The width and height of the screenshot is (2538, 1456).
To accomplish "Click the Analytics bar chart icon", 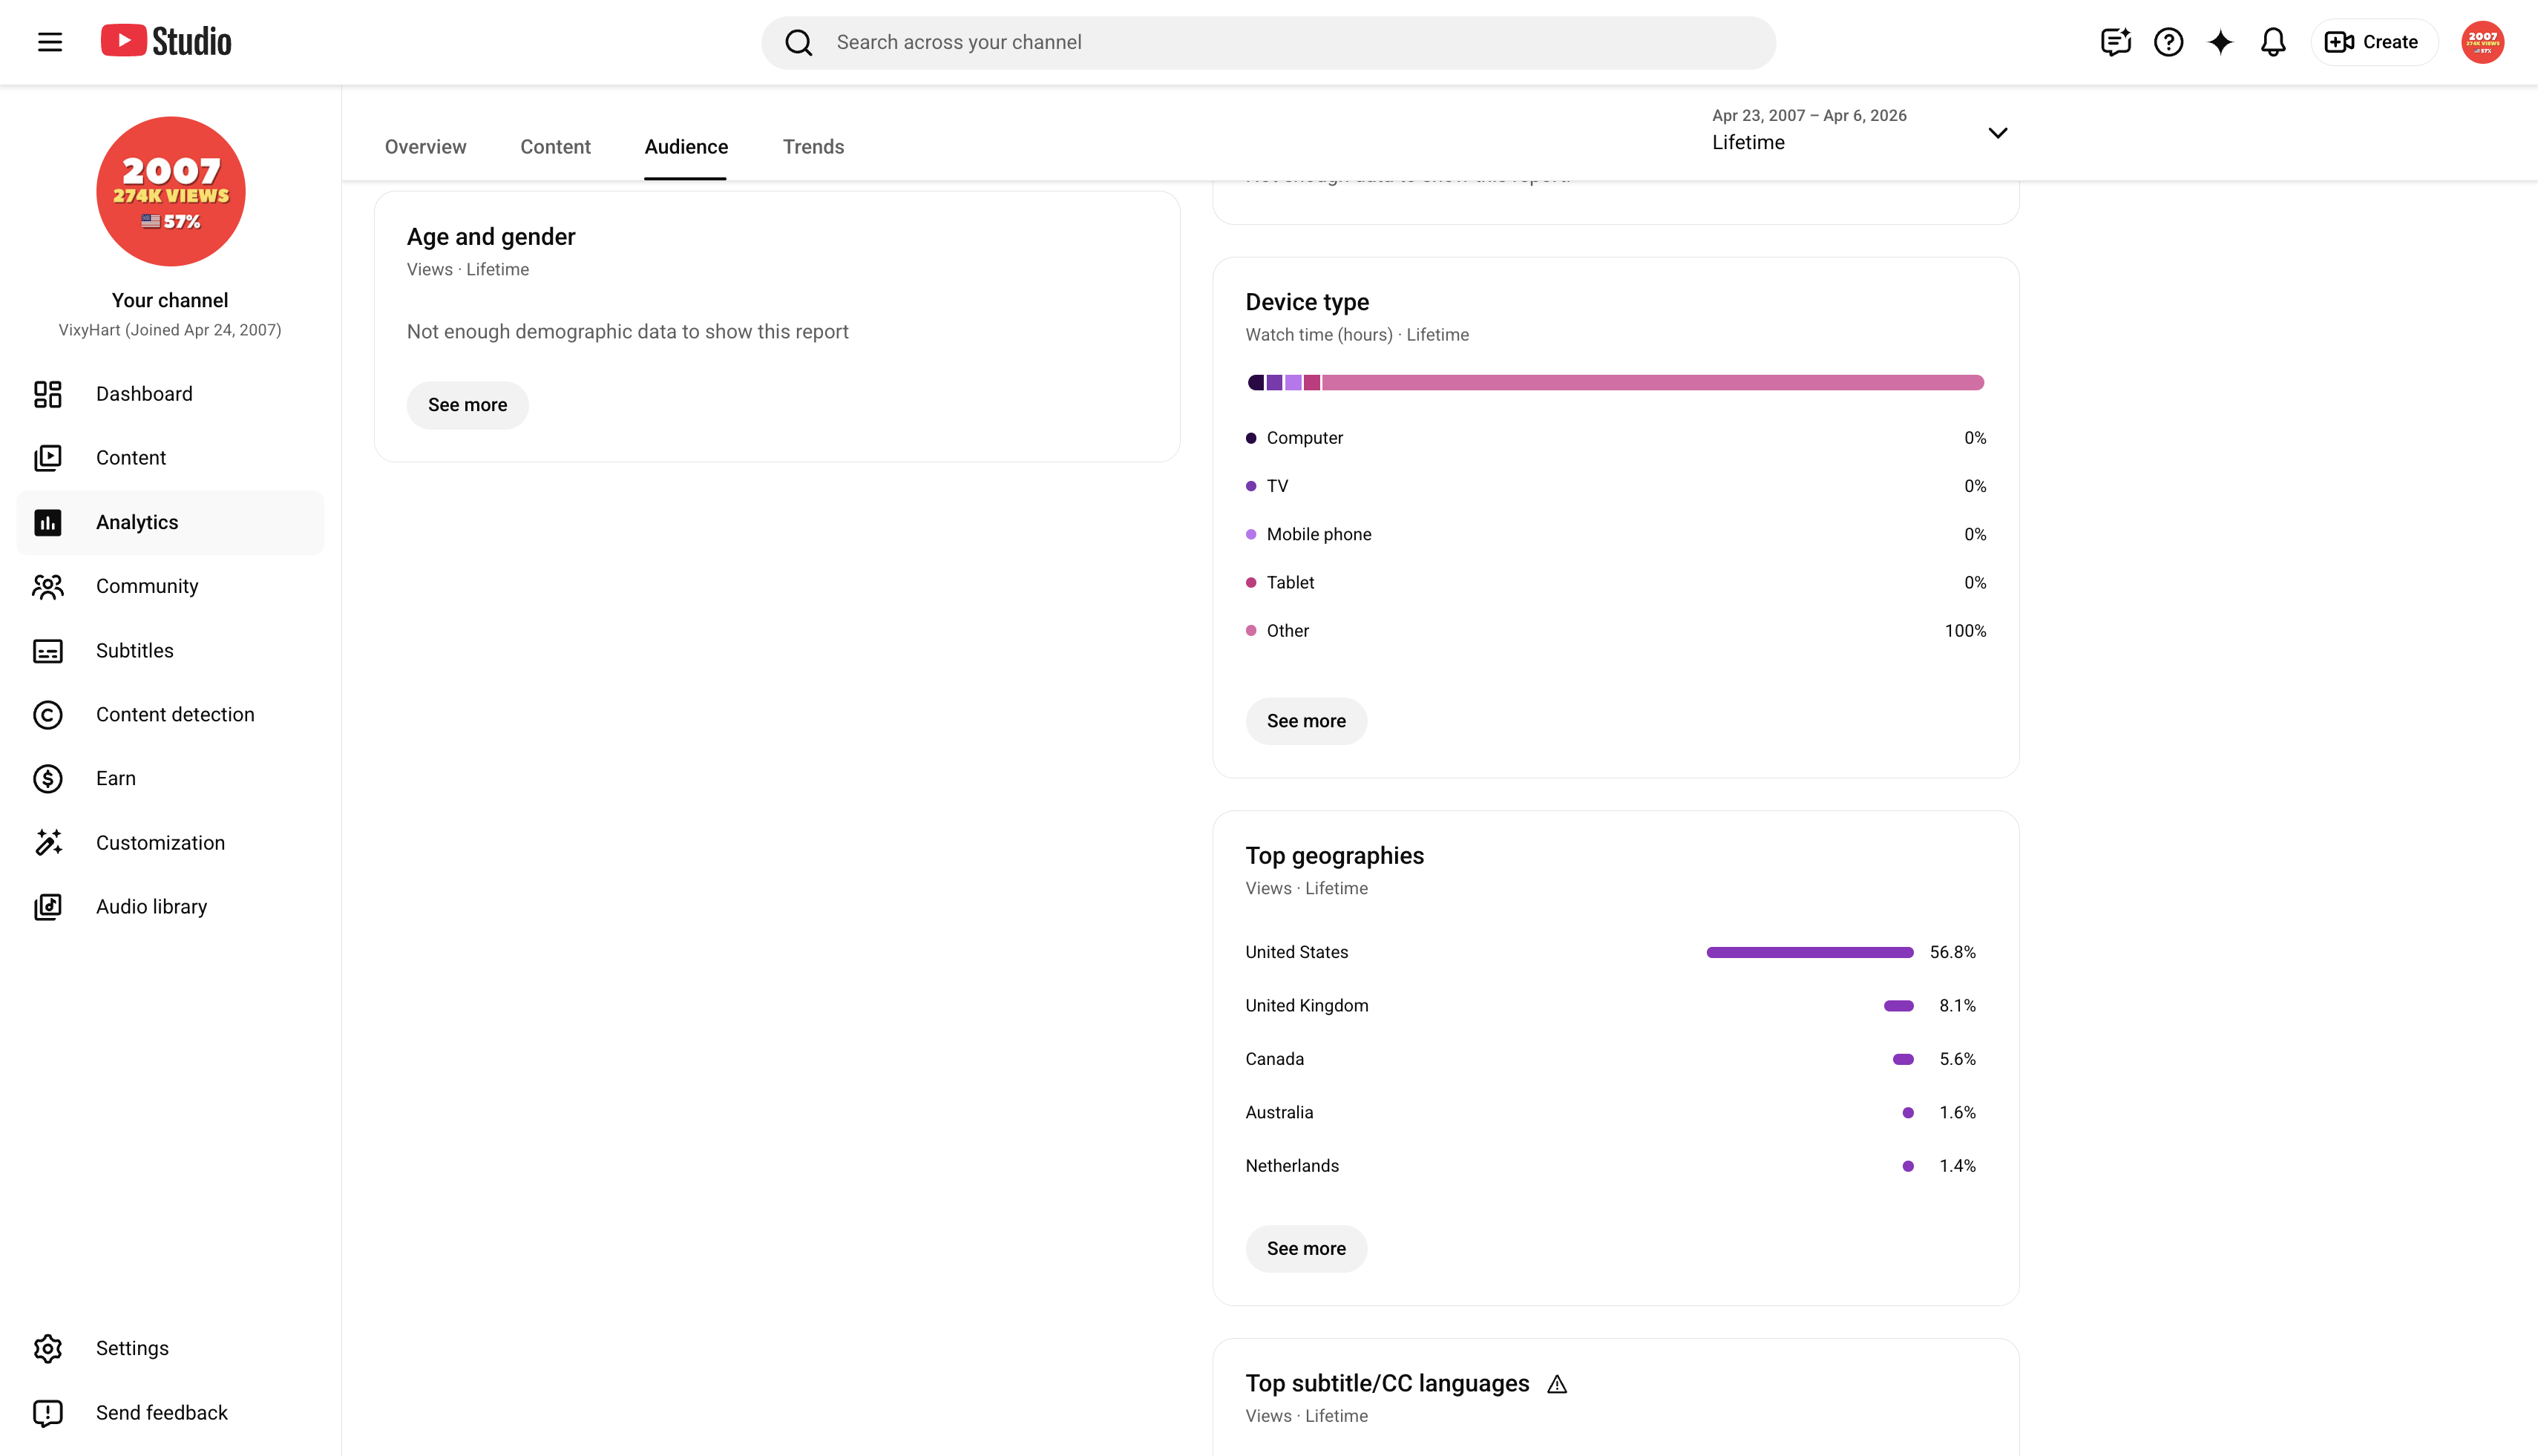I will point(48,522).
